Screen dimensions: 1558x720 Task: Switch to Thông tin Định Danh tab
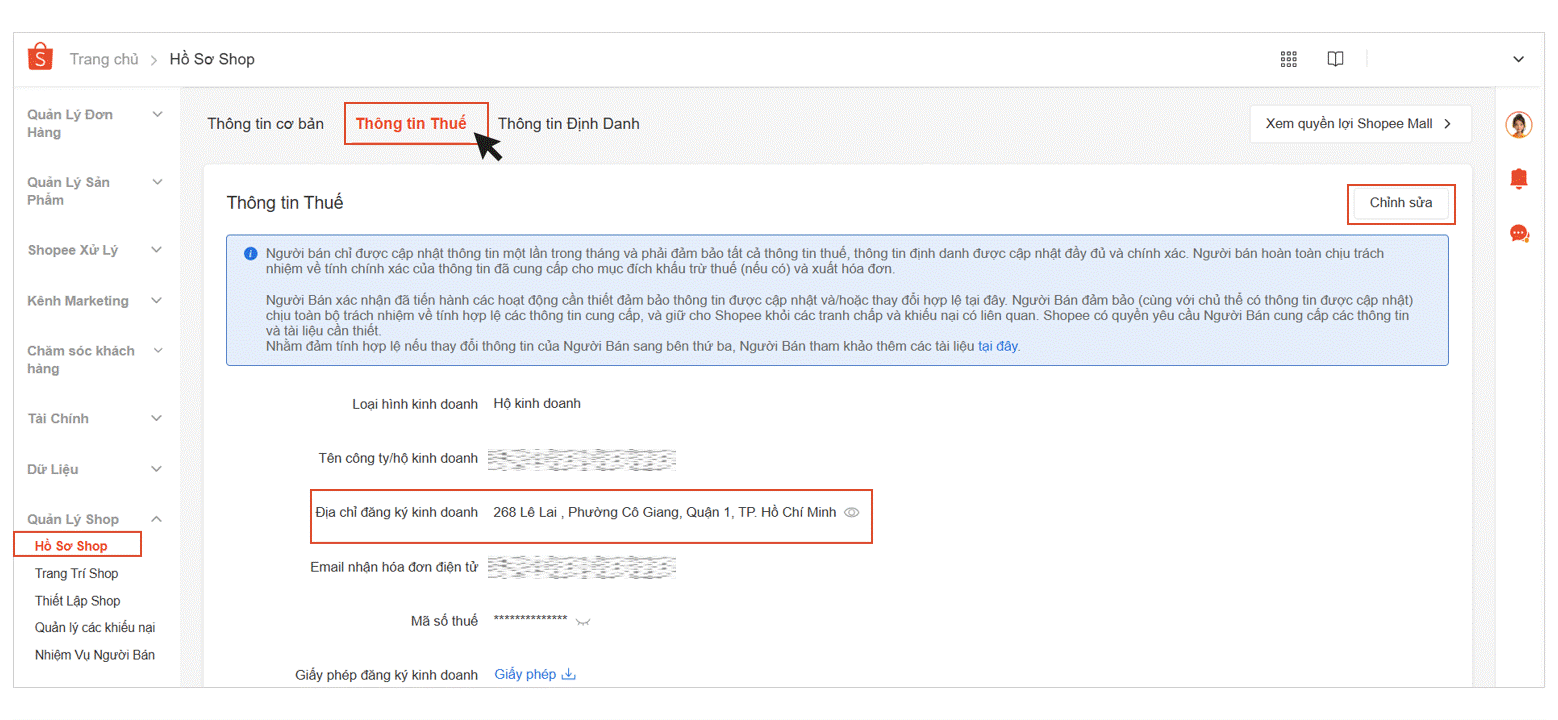(x=568, y=124)
